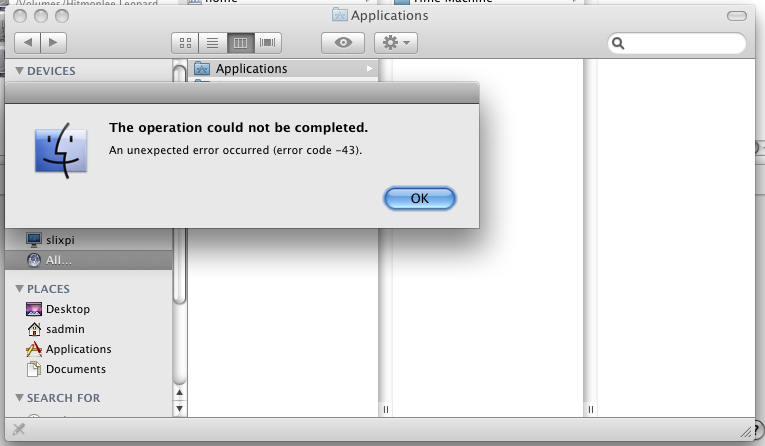This screenshot has height=446, width=765.
Task: Select All... shared item in sidebar
Action: (x=88, y=260)
